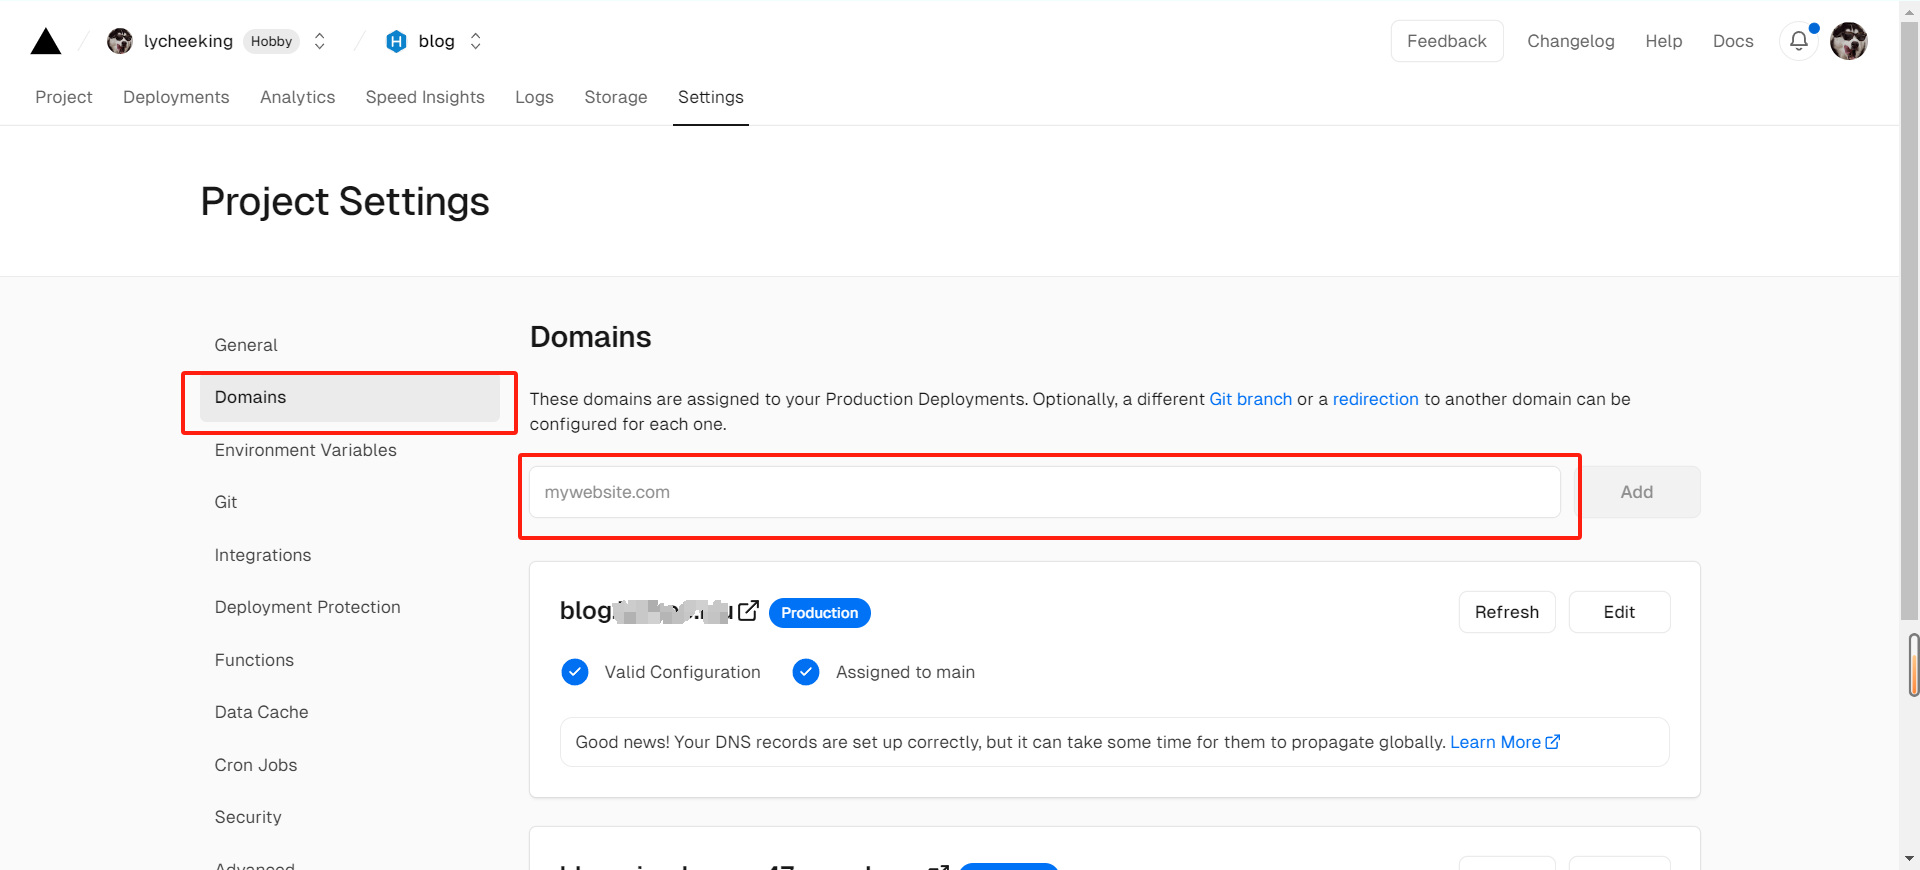This screenshot has width=1920, height=870.
Task: Switch to the Deployments tab
Action: click(176, 97)
